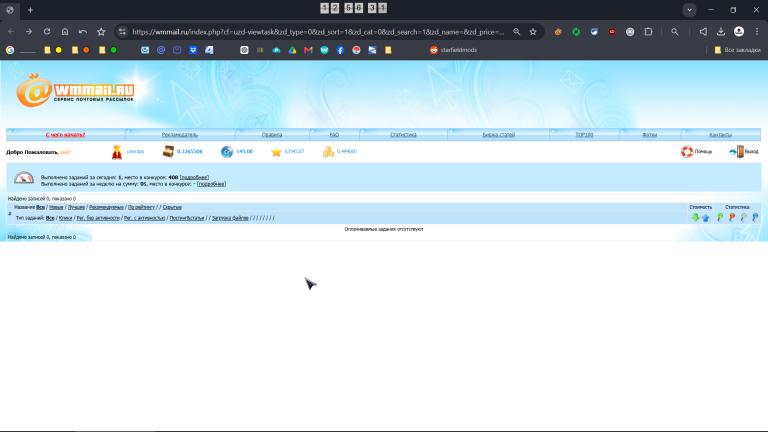This screenshot has height=432, width=768.
Task: Click the address bar URL field
Action: pos(318,32)
